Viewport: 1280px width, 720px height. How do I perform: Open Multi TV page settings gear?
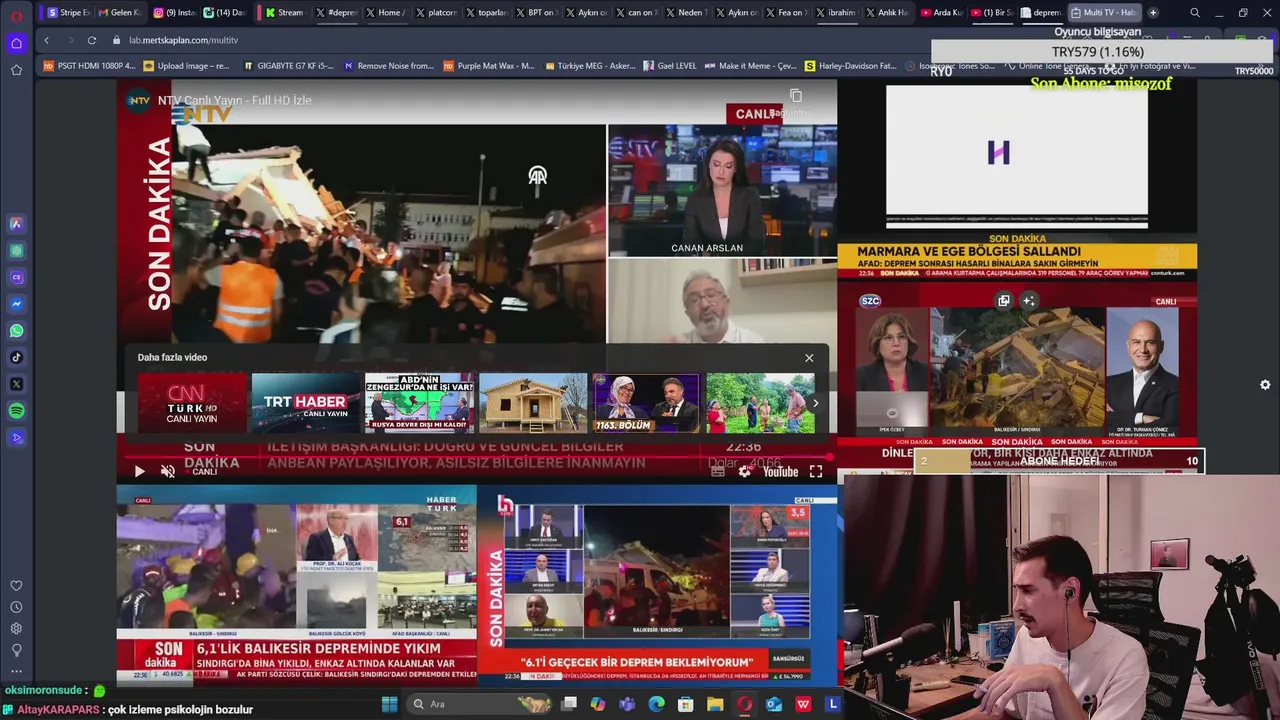click(1265, 385)
